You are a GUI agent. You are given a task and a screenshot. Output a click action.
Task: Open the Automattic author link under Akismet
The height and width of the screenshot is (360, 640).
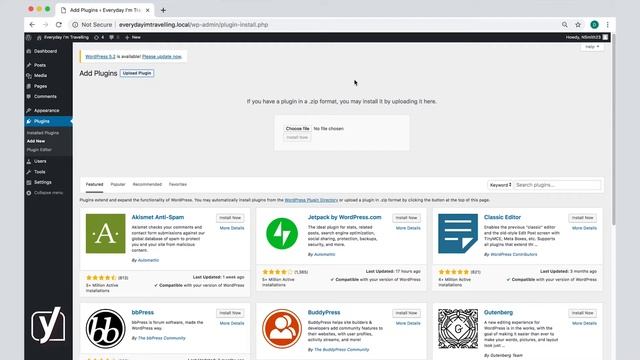click(x=148, y=260)
